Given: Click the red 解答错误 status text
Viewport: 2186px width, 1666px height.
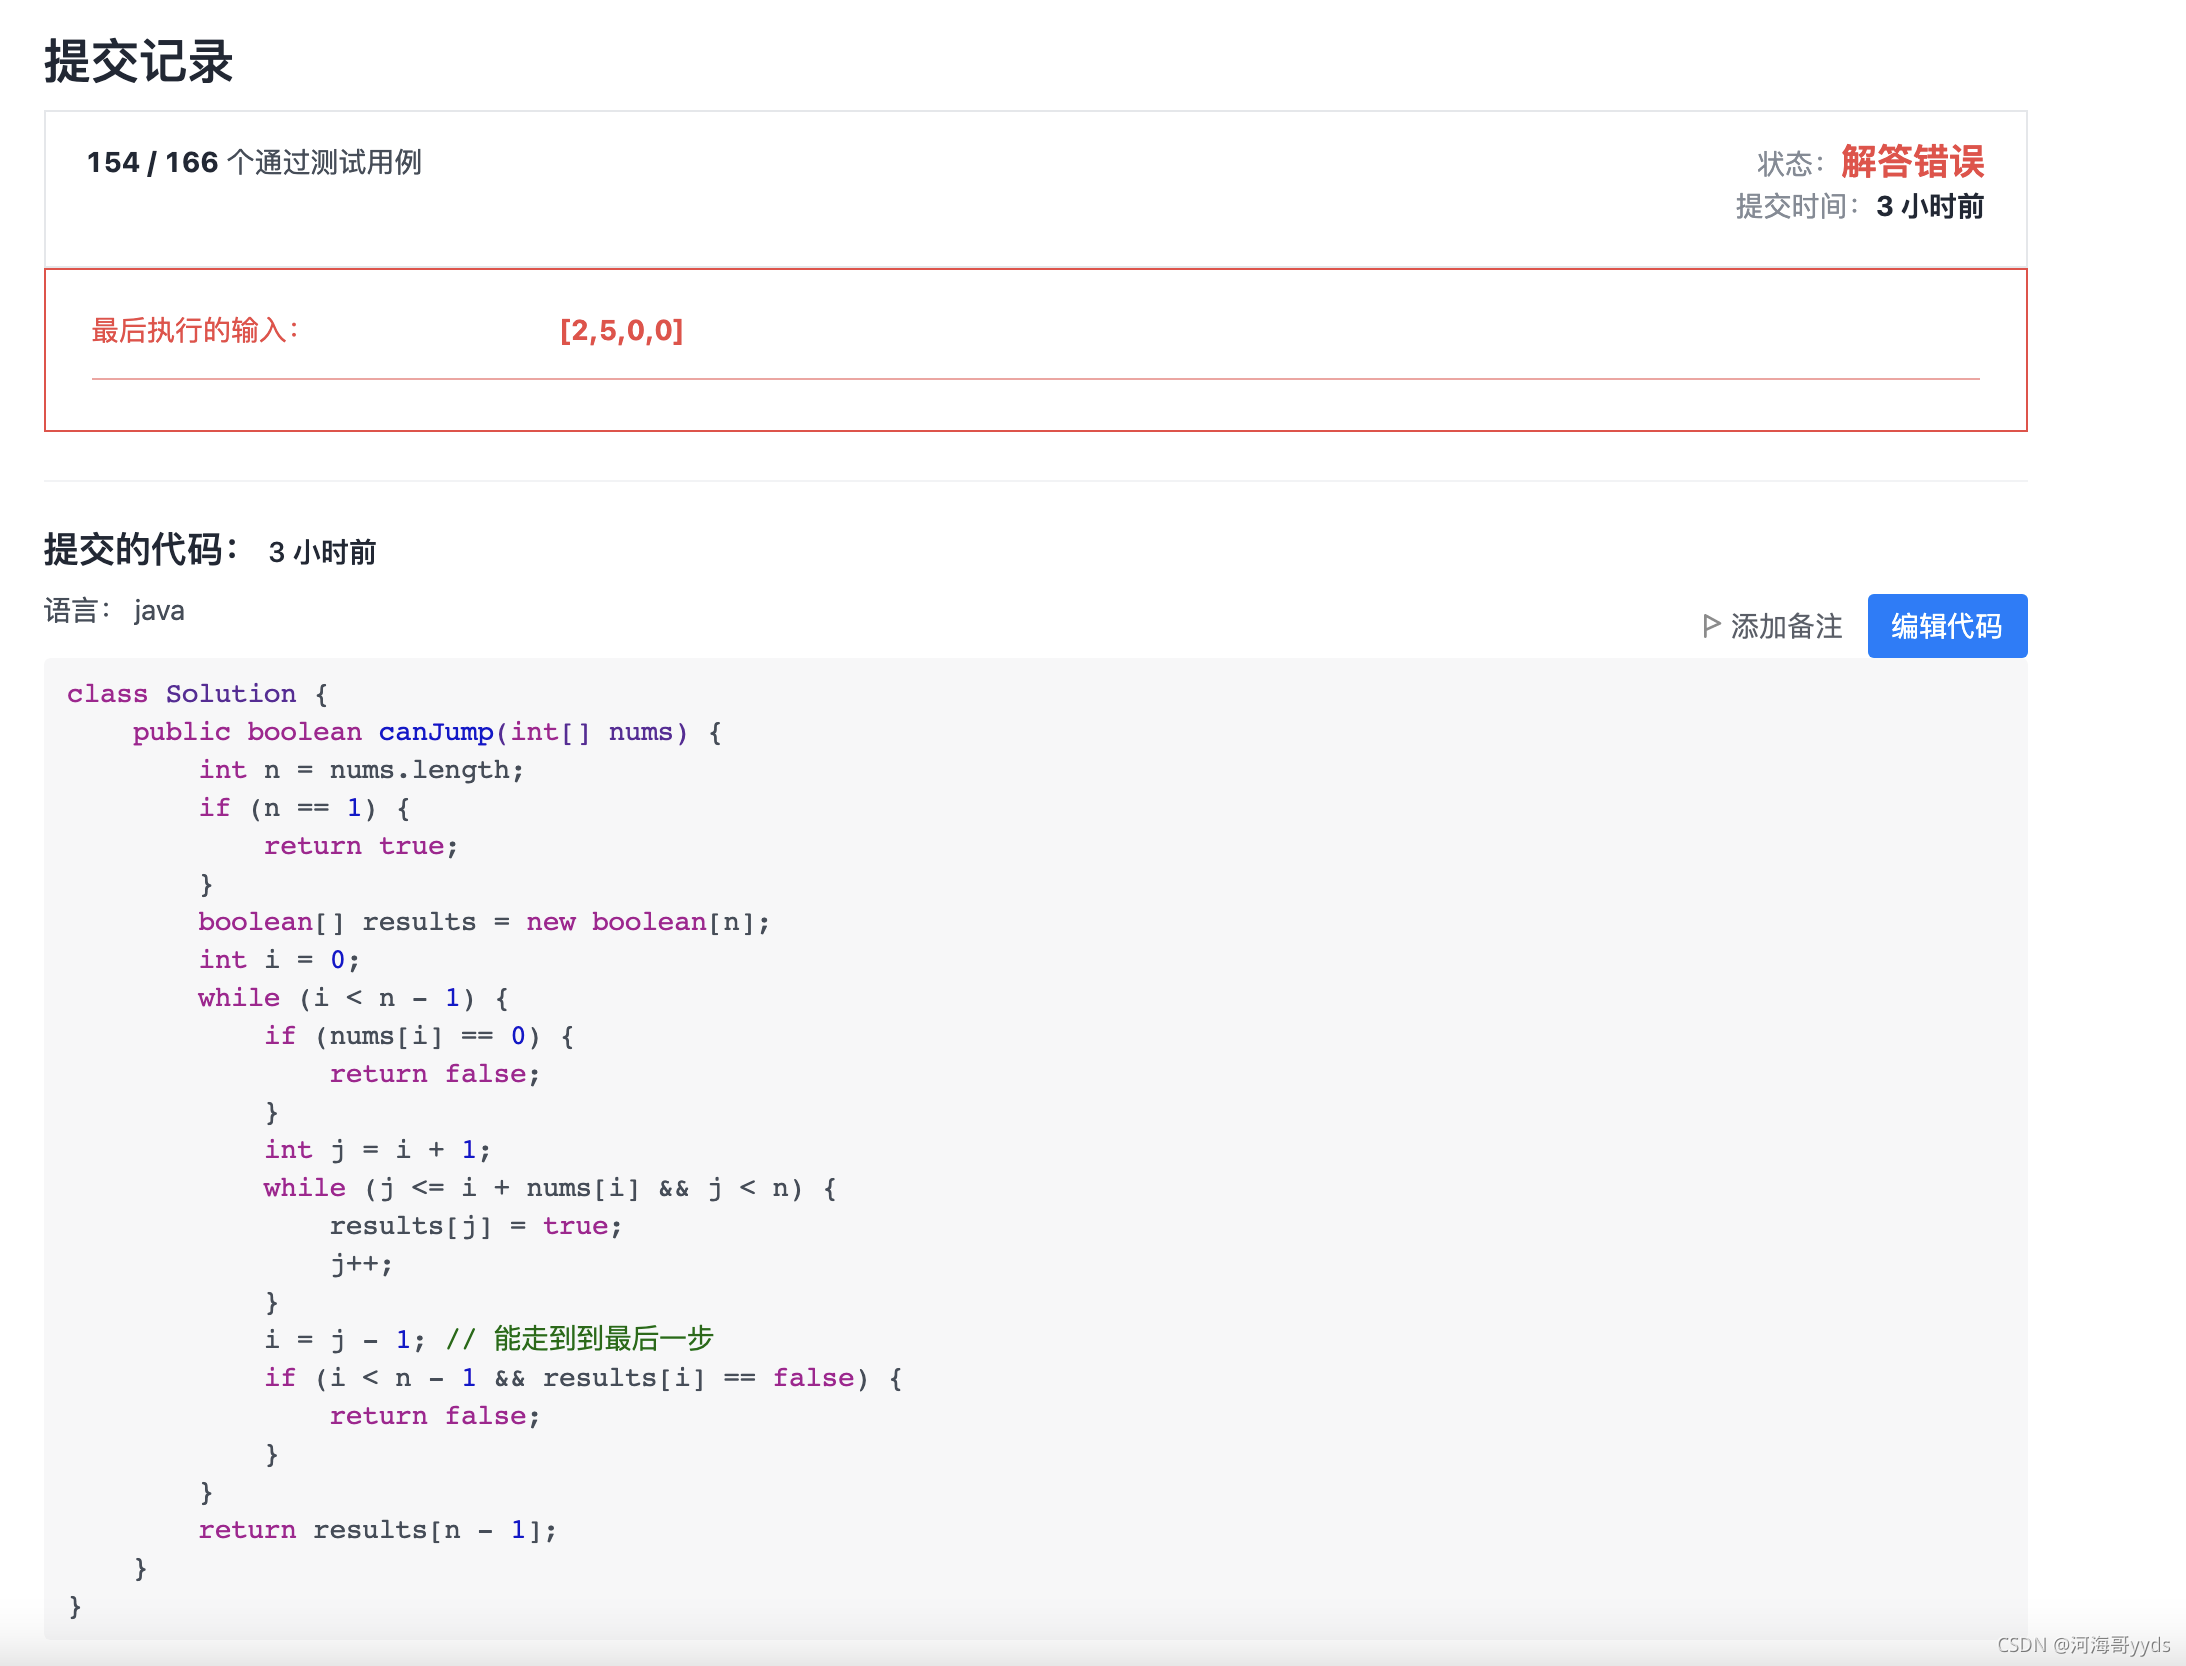Looking at the screenshot, I should (1912, 162).
